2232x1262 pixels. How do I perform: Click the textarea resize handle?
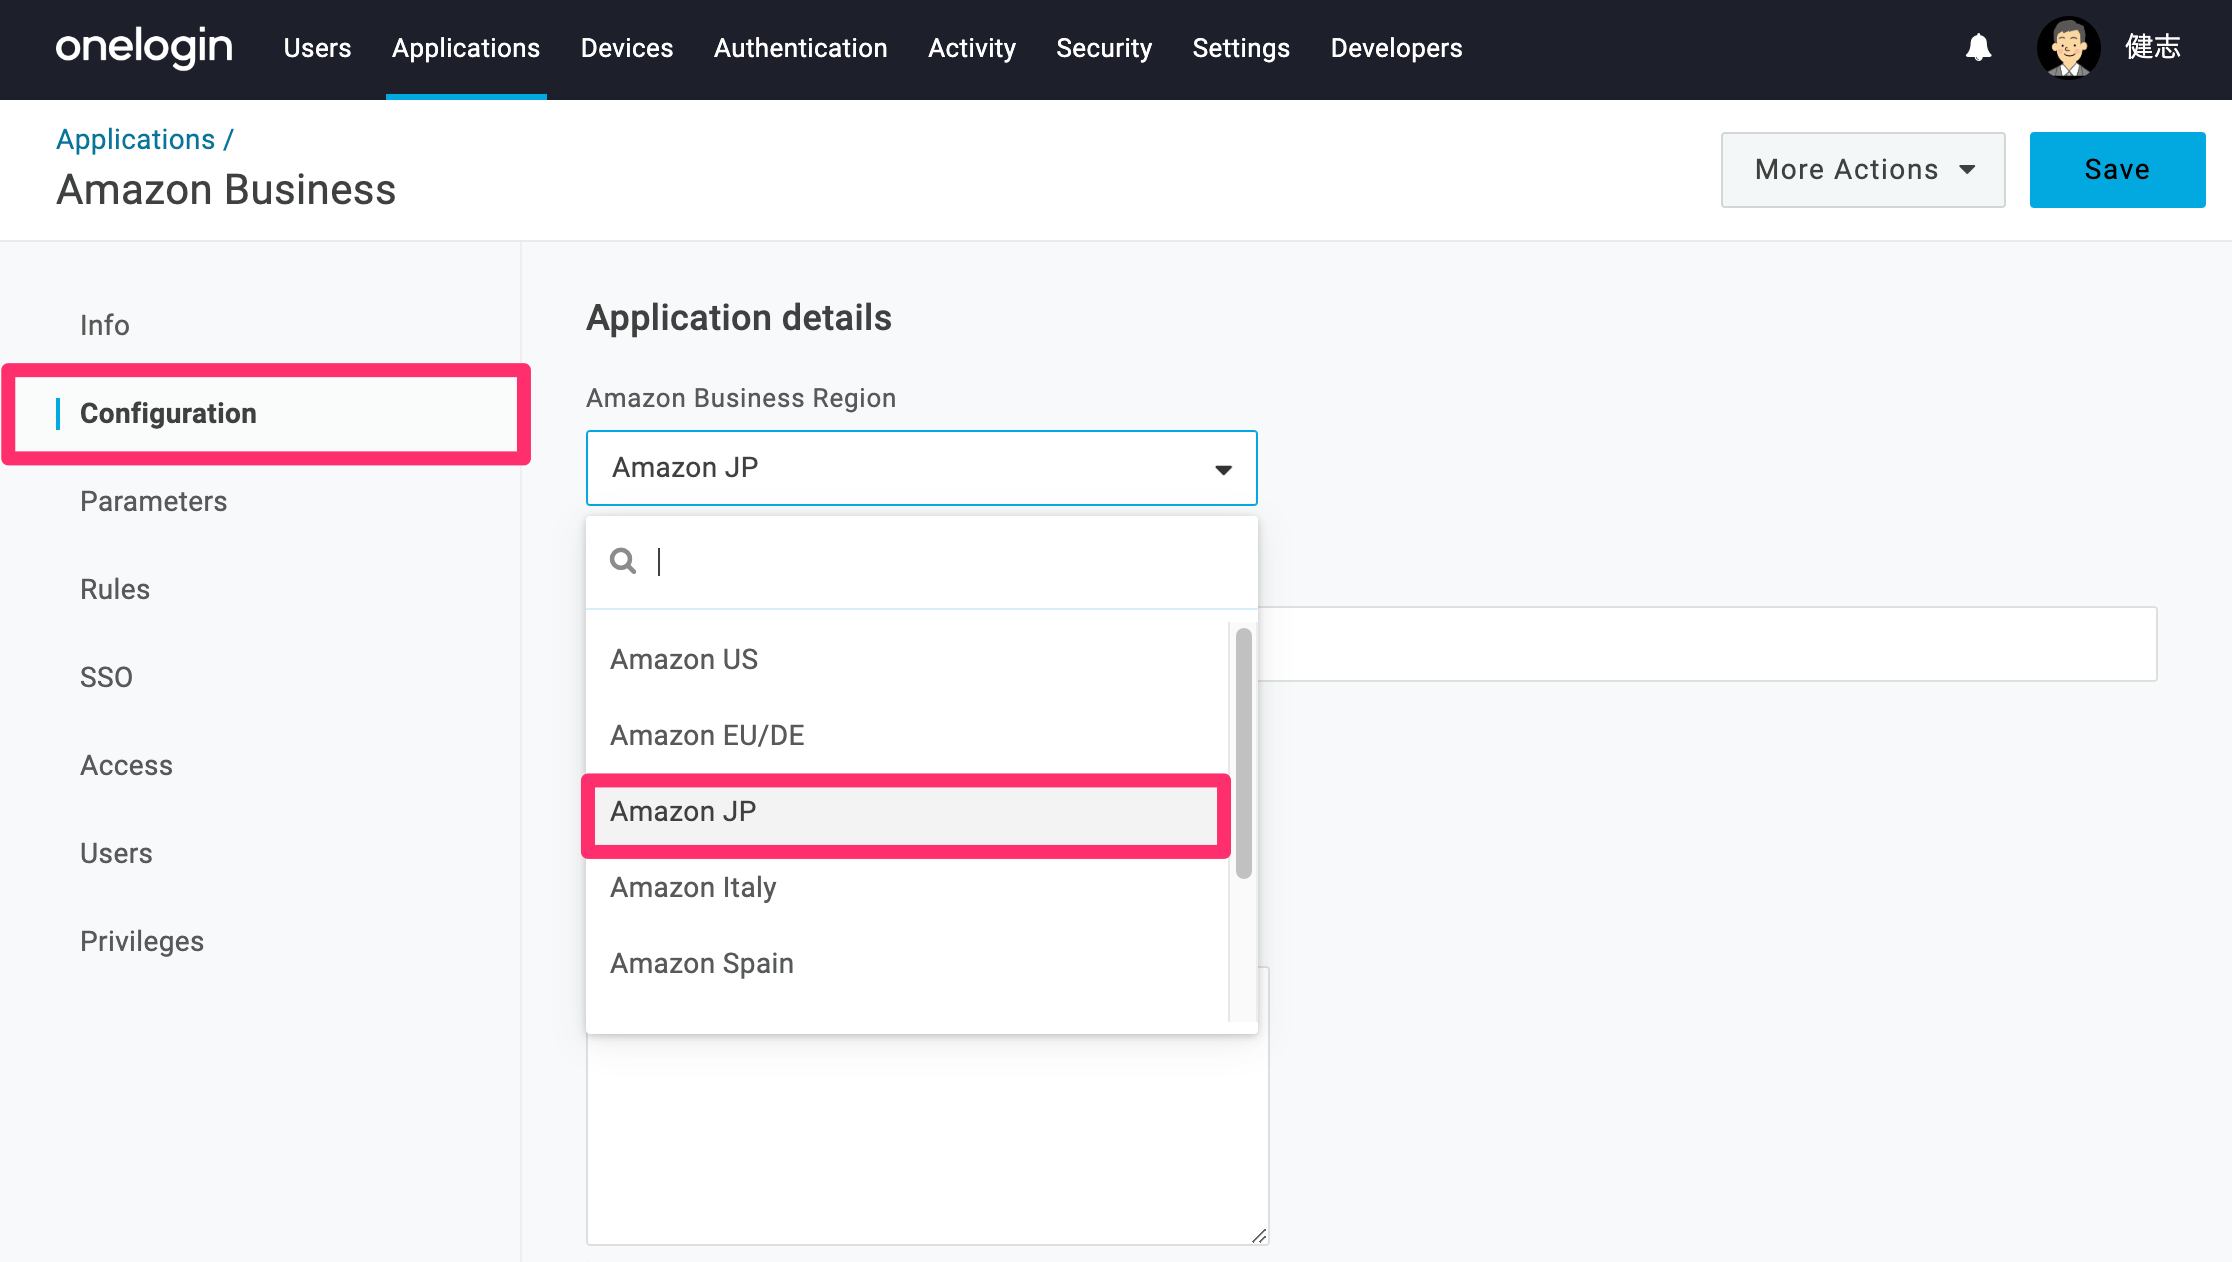1259,1236
